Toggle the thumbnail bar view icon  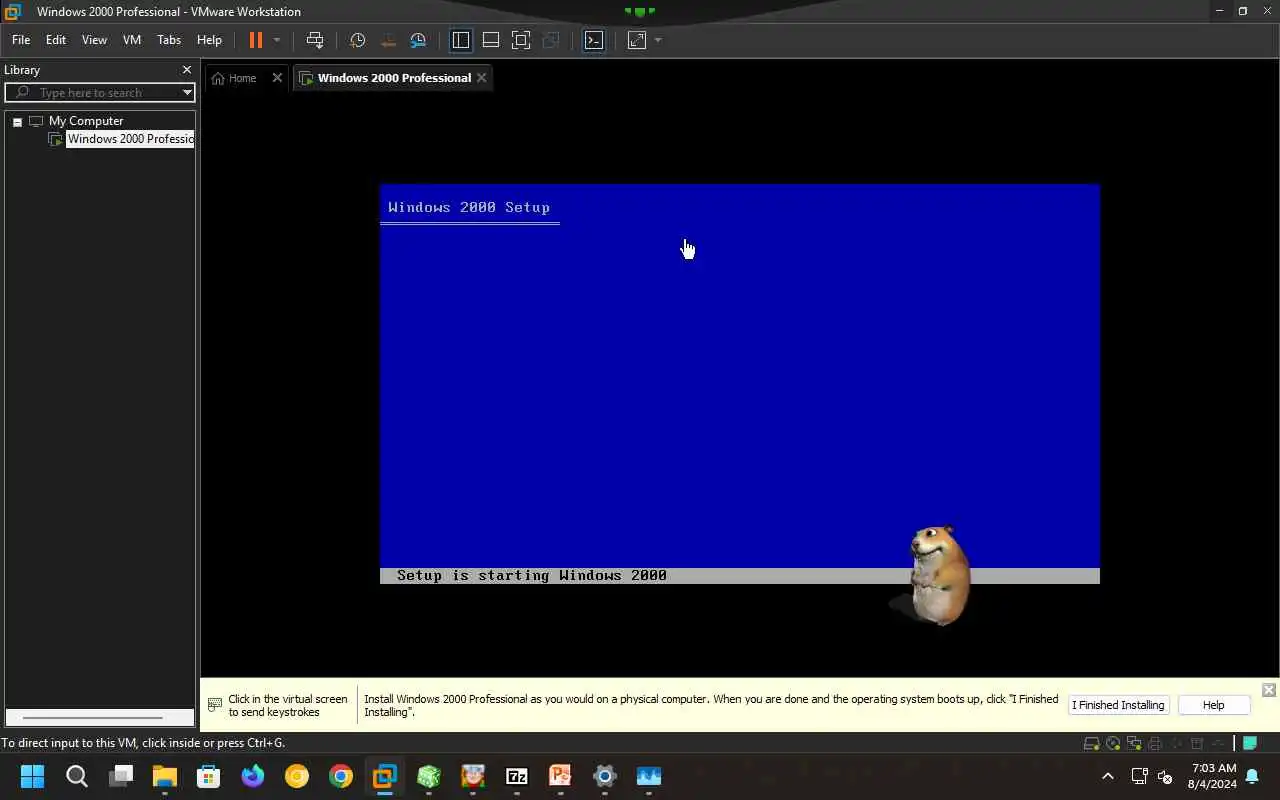[491, 40]
